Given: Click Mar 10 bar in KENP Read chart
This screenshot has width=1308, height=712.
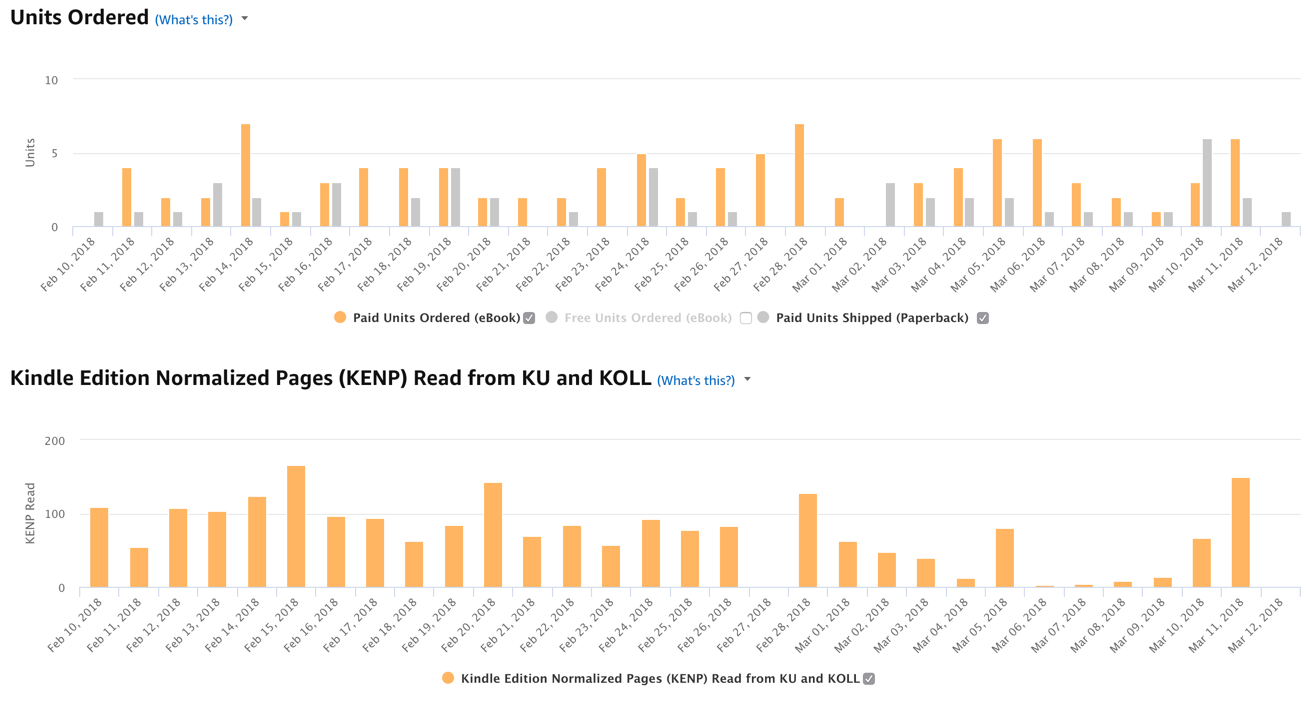Looking at the screenshot, I should (x=1202, y=564).
